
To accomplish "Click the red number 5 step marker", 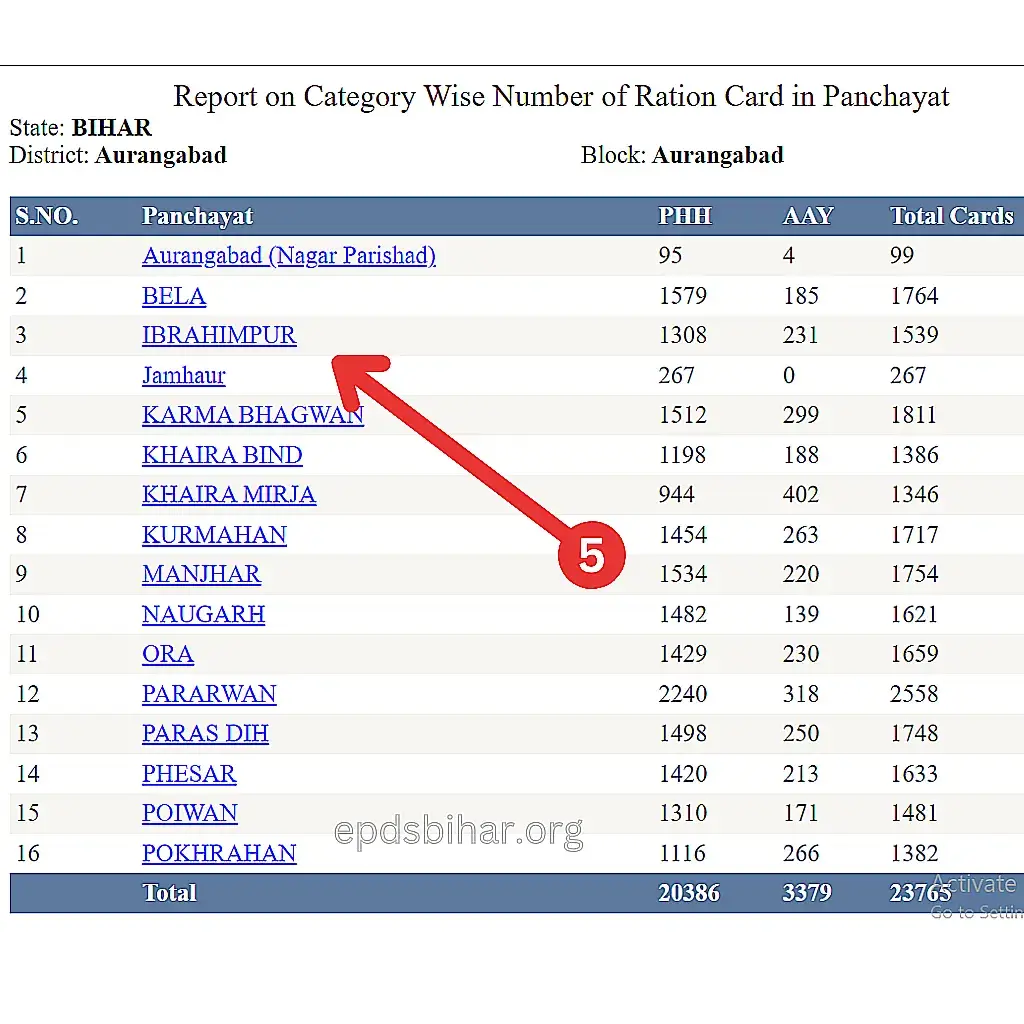I will pos(591,555).
